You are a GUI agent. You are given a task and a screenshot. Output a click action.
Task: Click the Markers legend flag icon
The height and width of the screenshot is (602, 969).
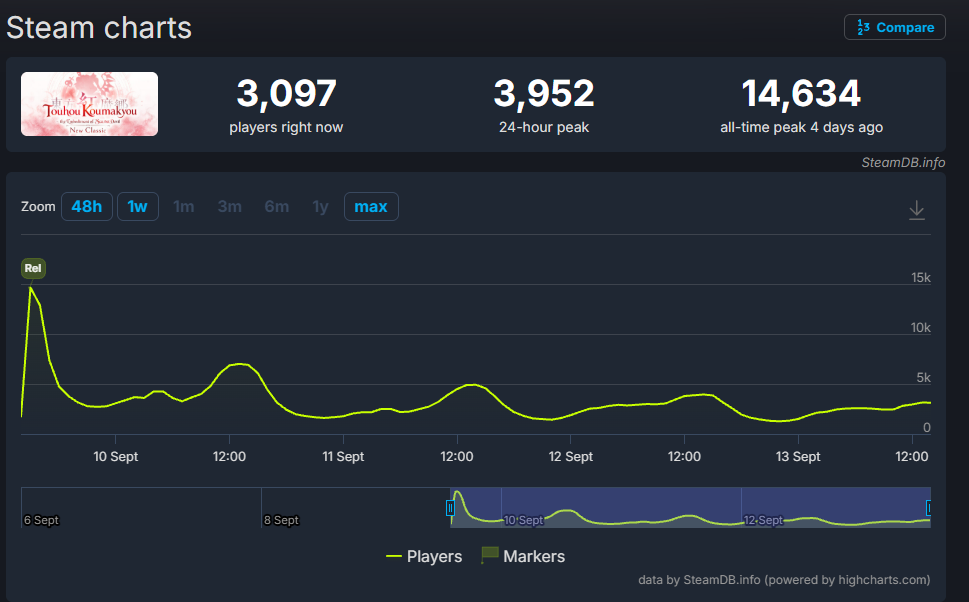coord(489,555)
